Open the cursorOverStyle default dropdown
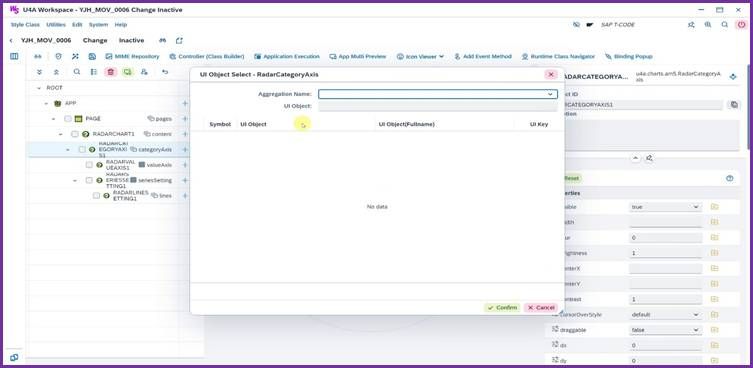The image size is (753, 368). [x=665, y=315]
